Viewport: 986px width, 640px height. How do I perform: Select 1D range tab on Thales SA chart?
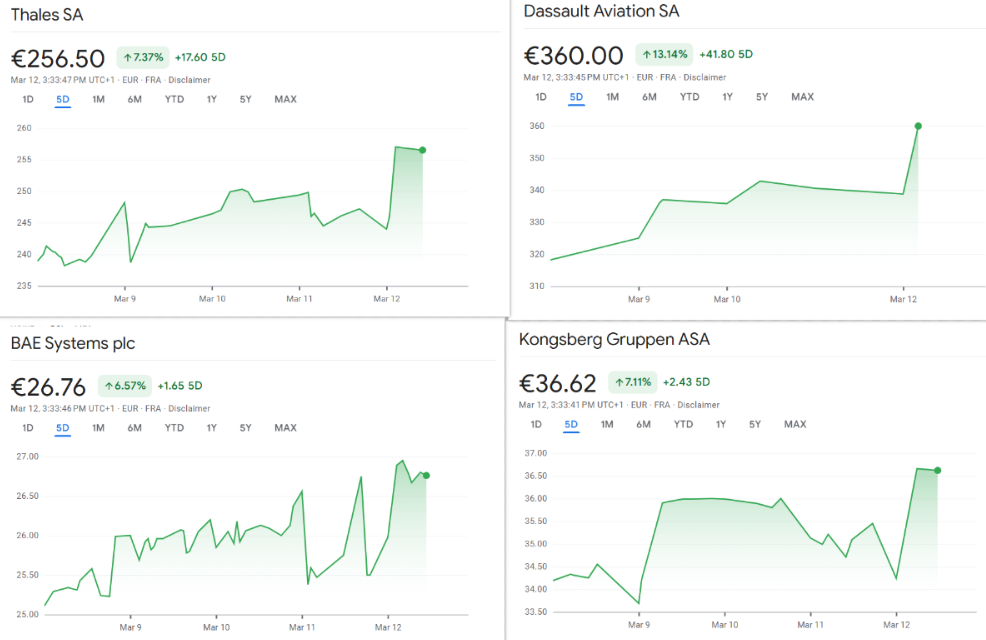(28, 99)
